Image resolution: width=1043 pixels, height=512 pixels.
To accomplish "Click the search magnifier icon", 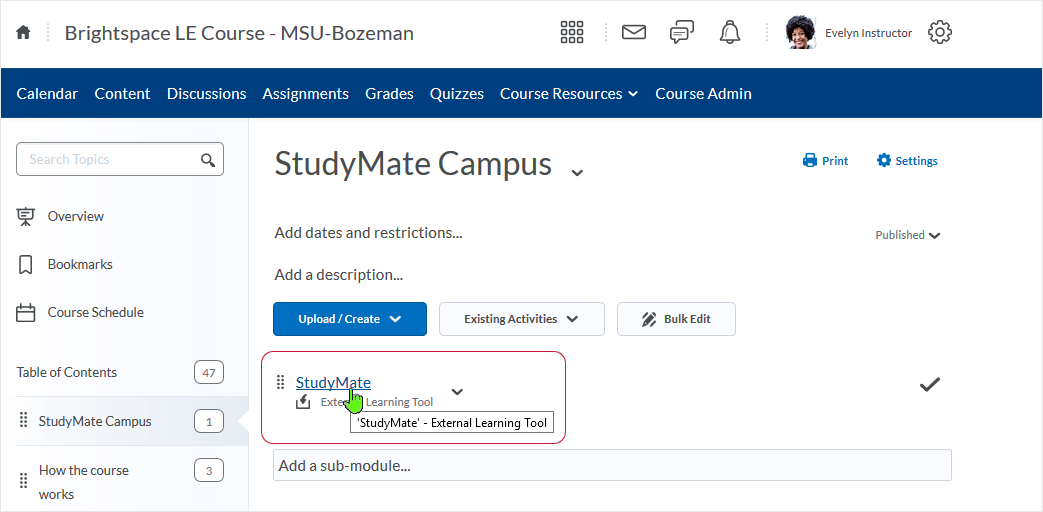I will click(x=208, y=160).
